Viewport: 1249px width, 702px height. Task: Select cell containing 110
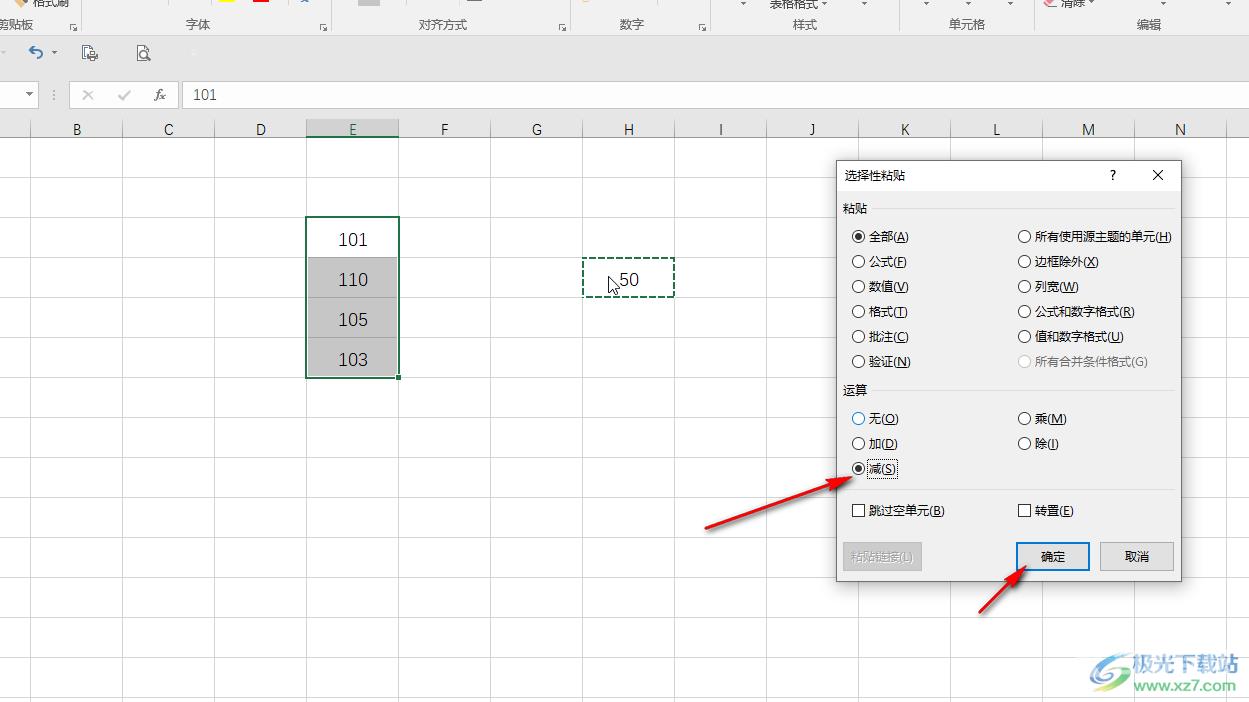(x=352, y=279)
